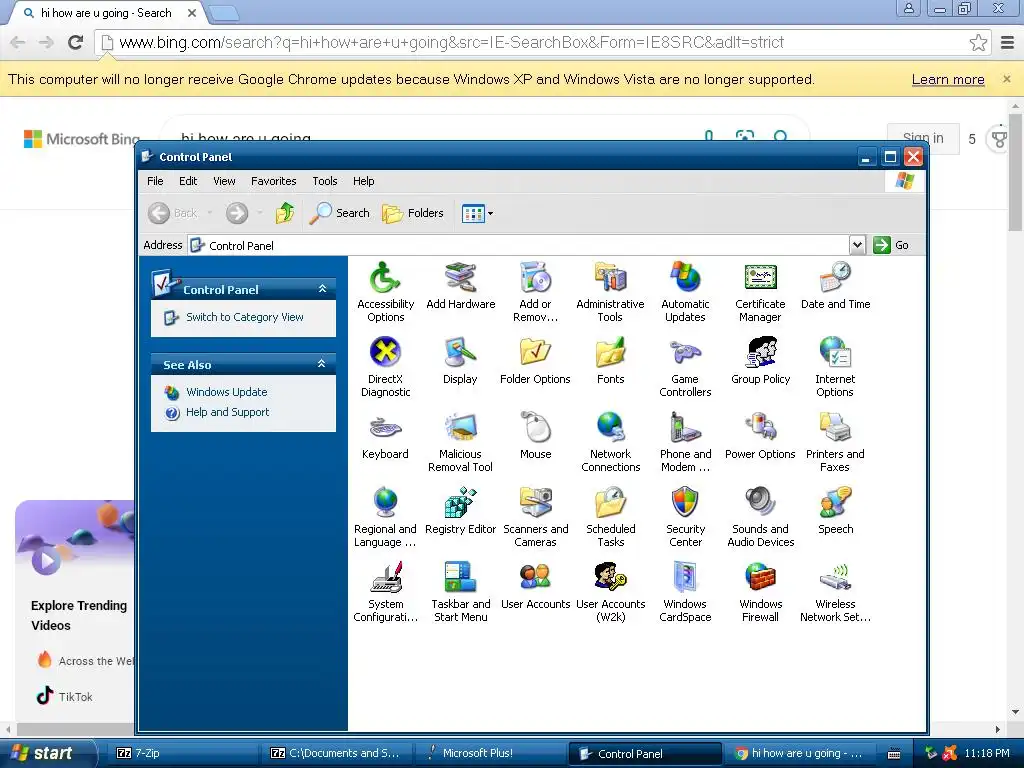Reload the Bing page in Chrome
The width and height of the screenshot is (1024, 768).
click(x=76, y=42)
